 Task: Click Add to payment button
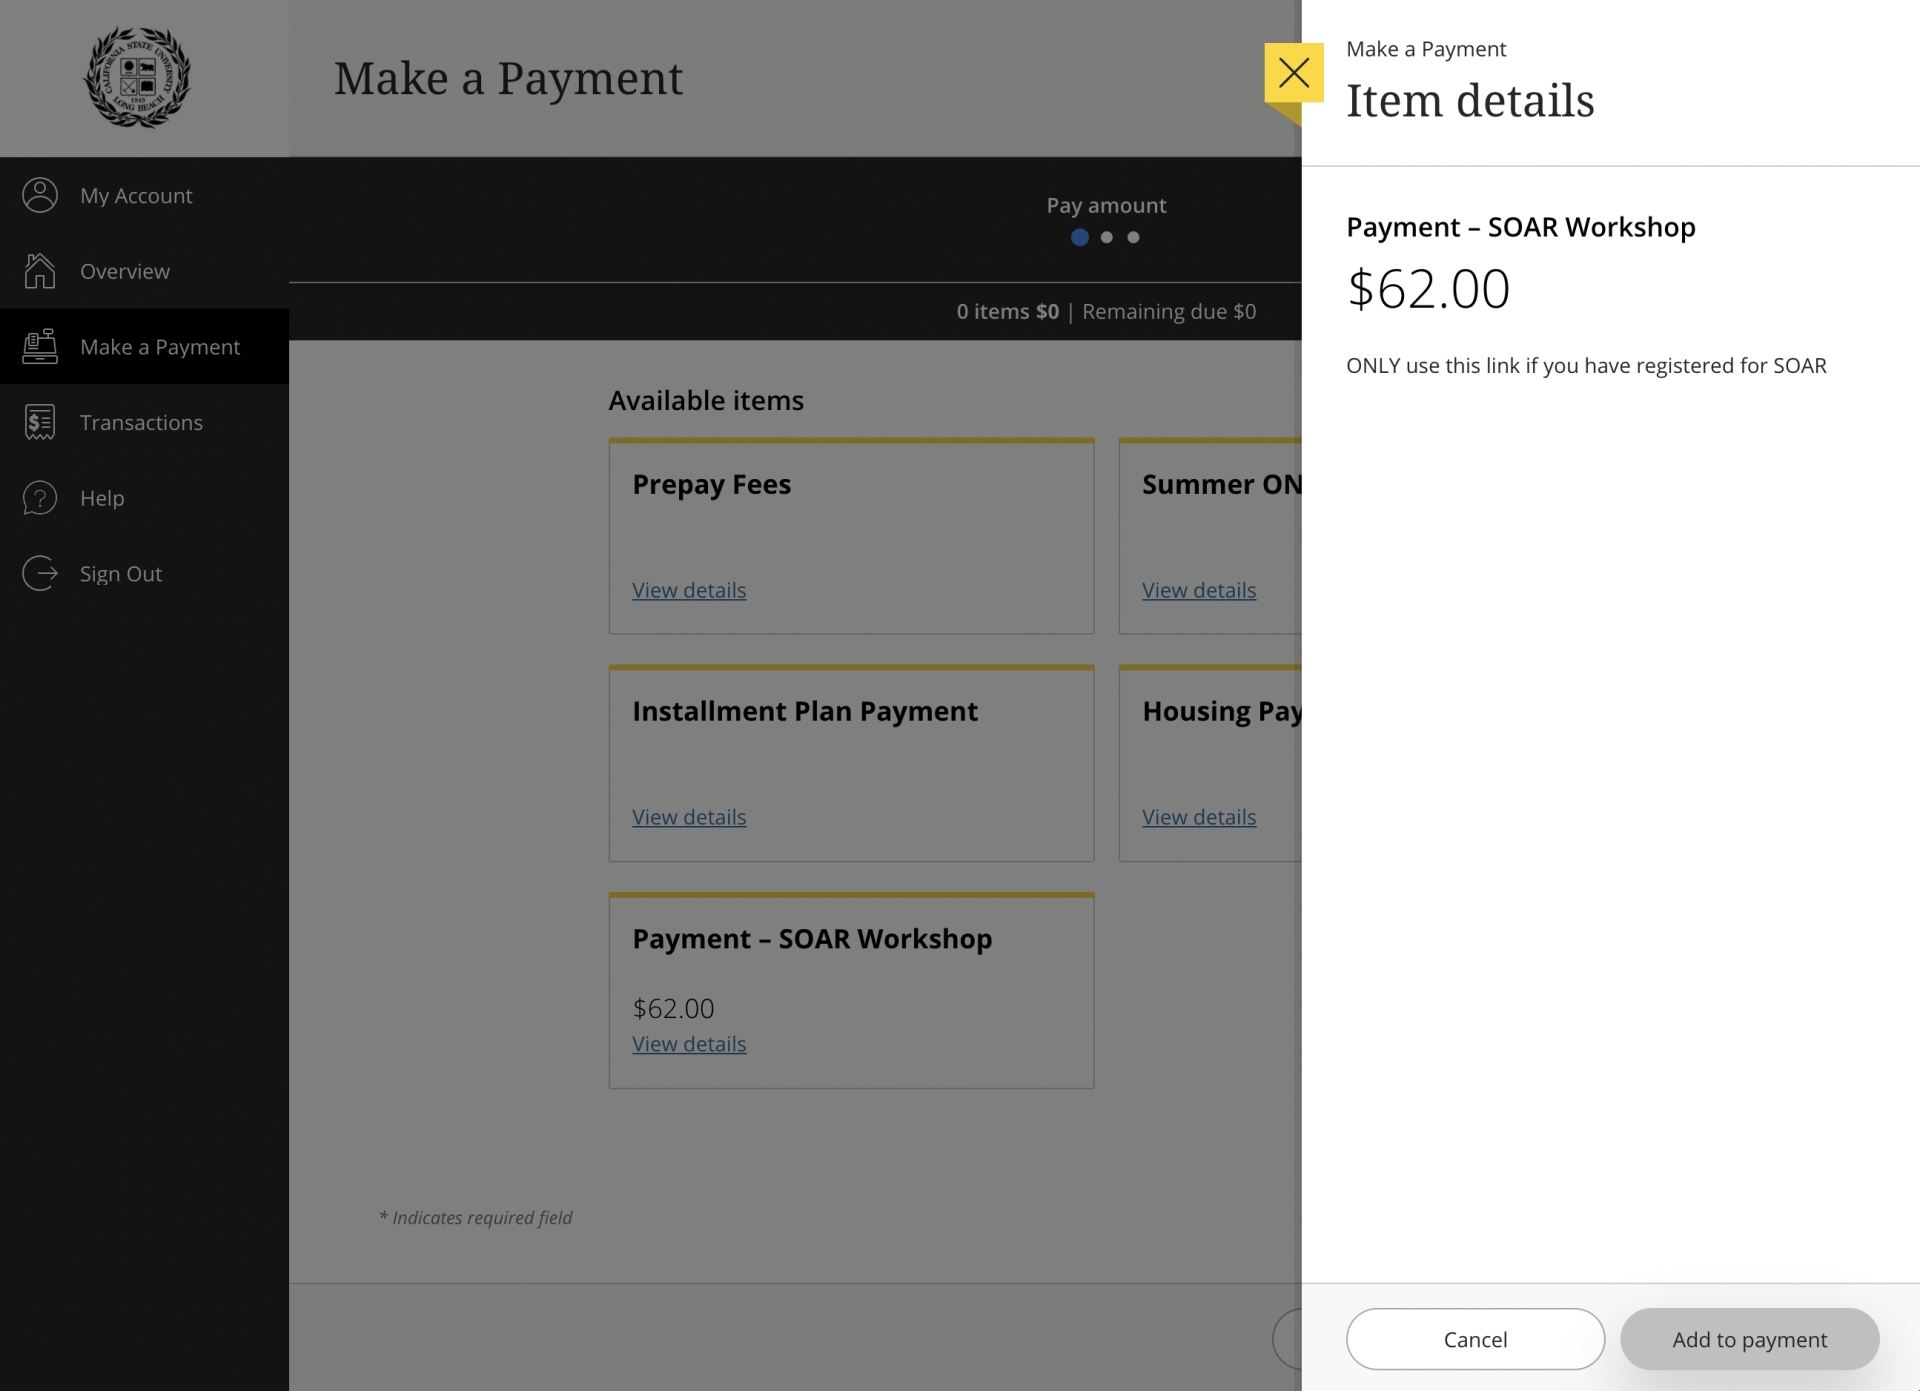pyautogui.click(x=1750, y=1339)
